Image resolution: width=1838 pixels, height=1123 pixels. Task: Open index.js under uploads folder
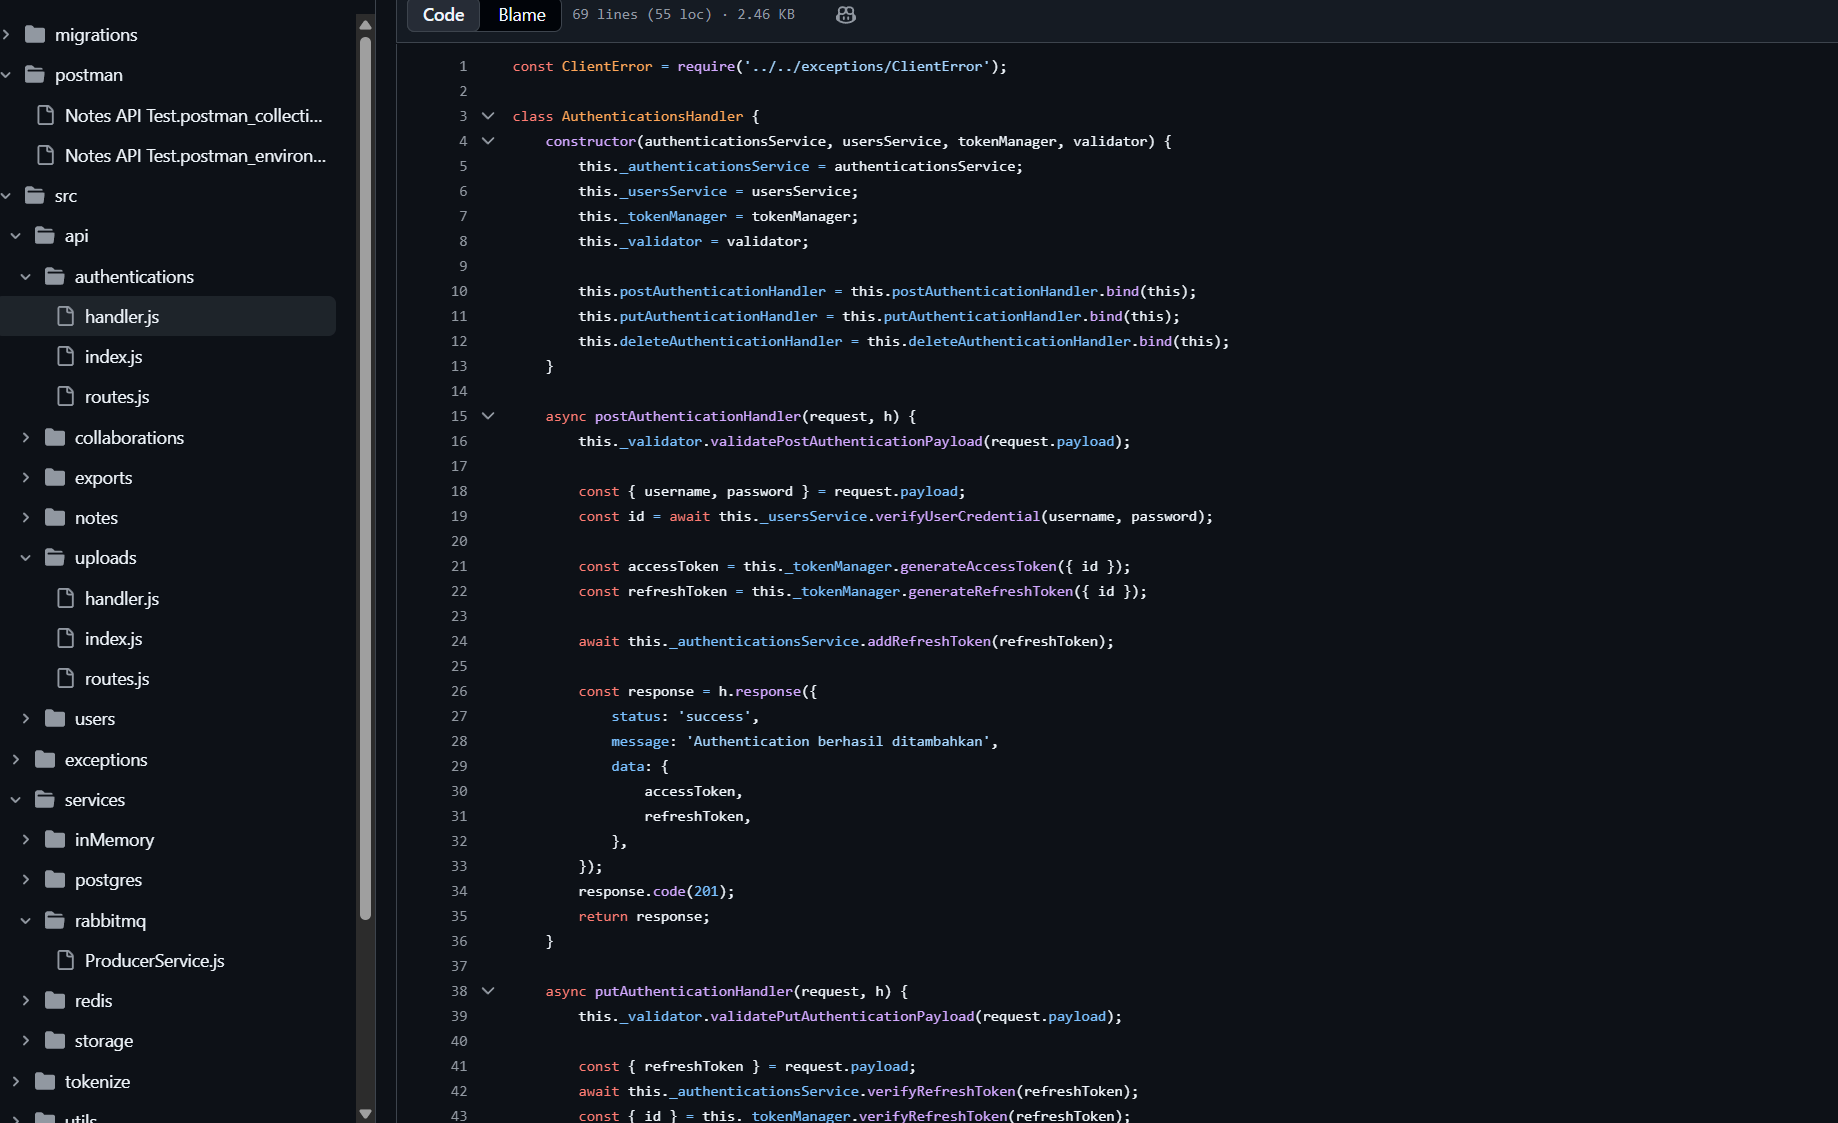pyautogui.click(x=113, y=639)
